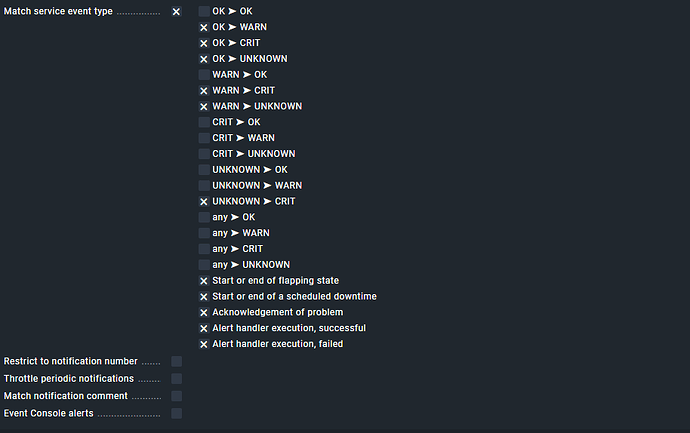Viewport: 690px width, 433px height.
Task: Uncheck Acknowledgement of problem
Action: pyautogui.click(x=204, y=313)
